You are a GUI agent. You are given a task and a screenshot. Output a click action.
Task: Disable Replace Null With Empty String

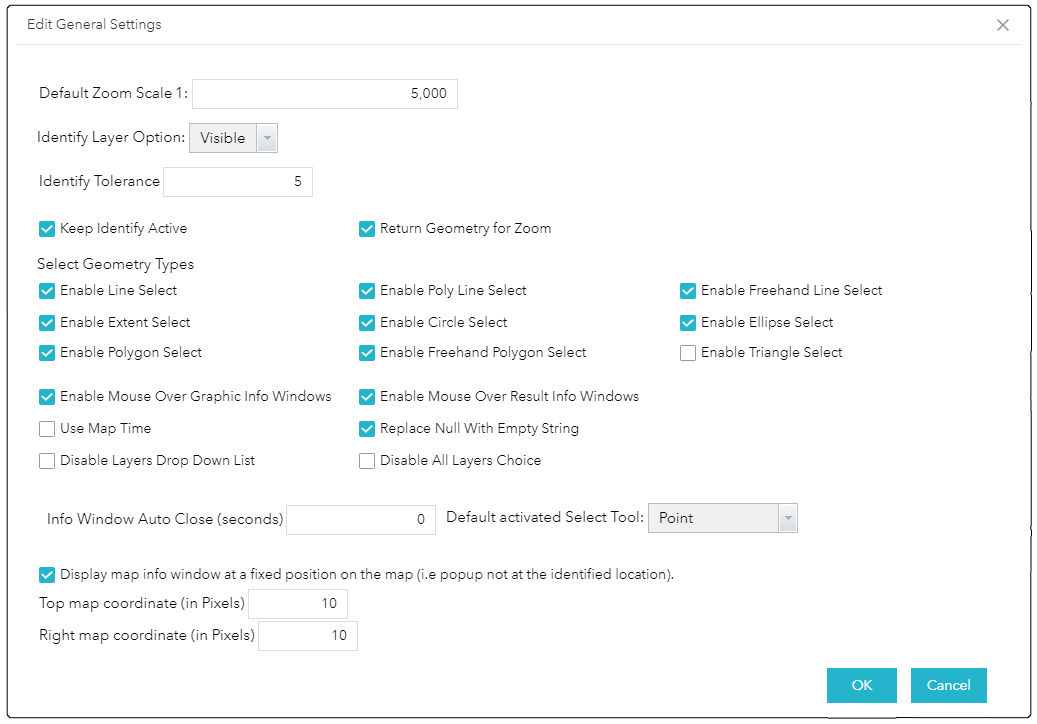click(367, 428)
